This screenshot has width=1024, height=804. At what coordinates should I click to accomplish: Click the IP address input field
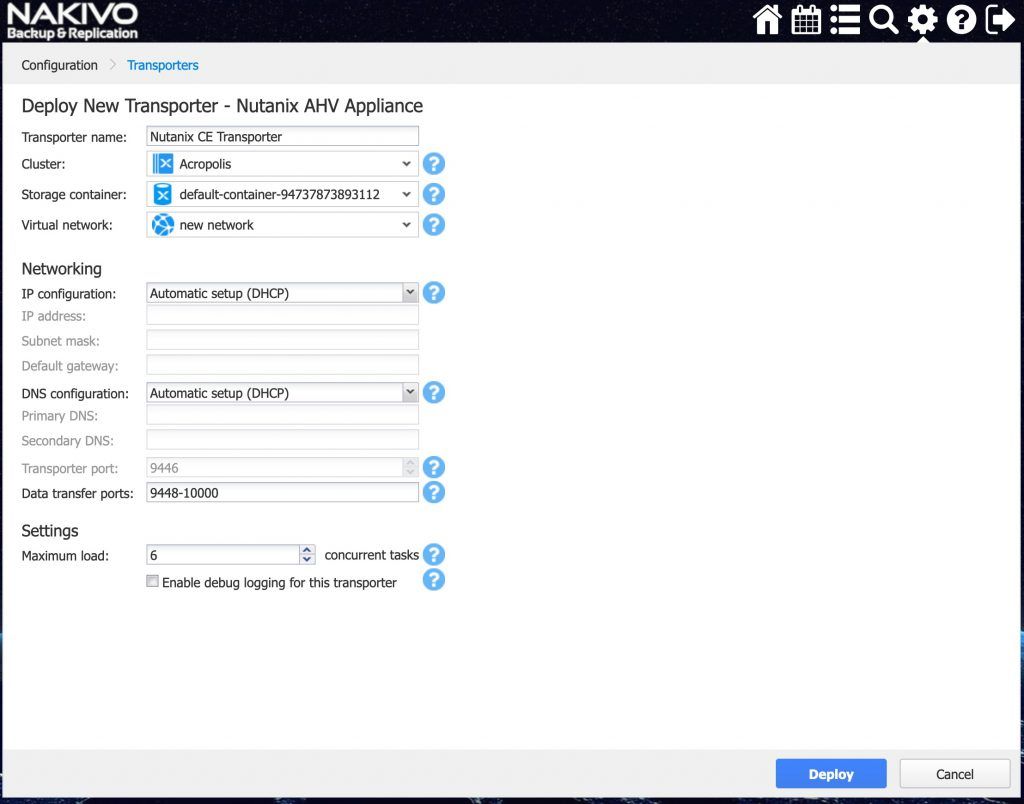point(282,315)
